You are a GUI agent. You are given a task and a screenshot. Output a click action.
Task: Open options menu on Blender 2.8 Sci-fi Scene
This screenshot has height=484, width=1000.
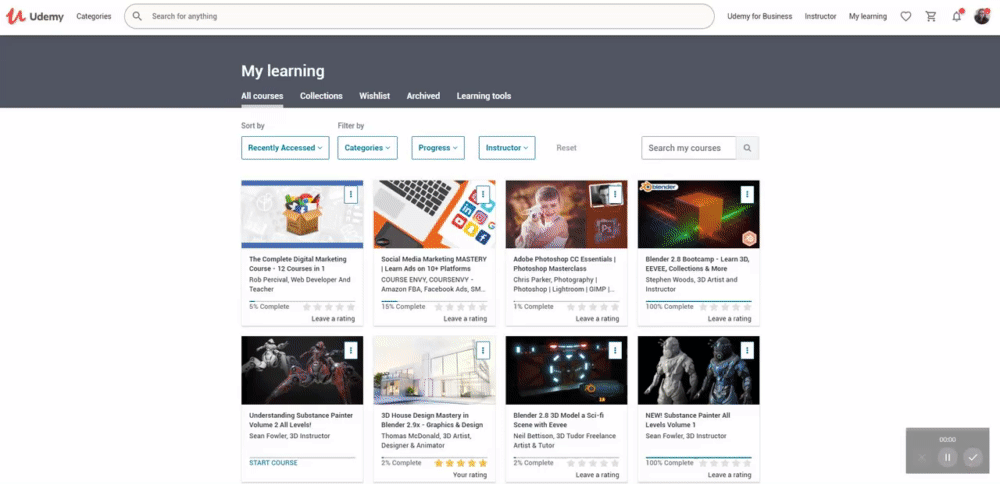pos(615,350)
